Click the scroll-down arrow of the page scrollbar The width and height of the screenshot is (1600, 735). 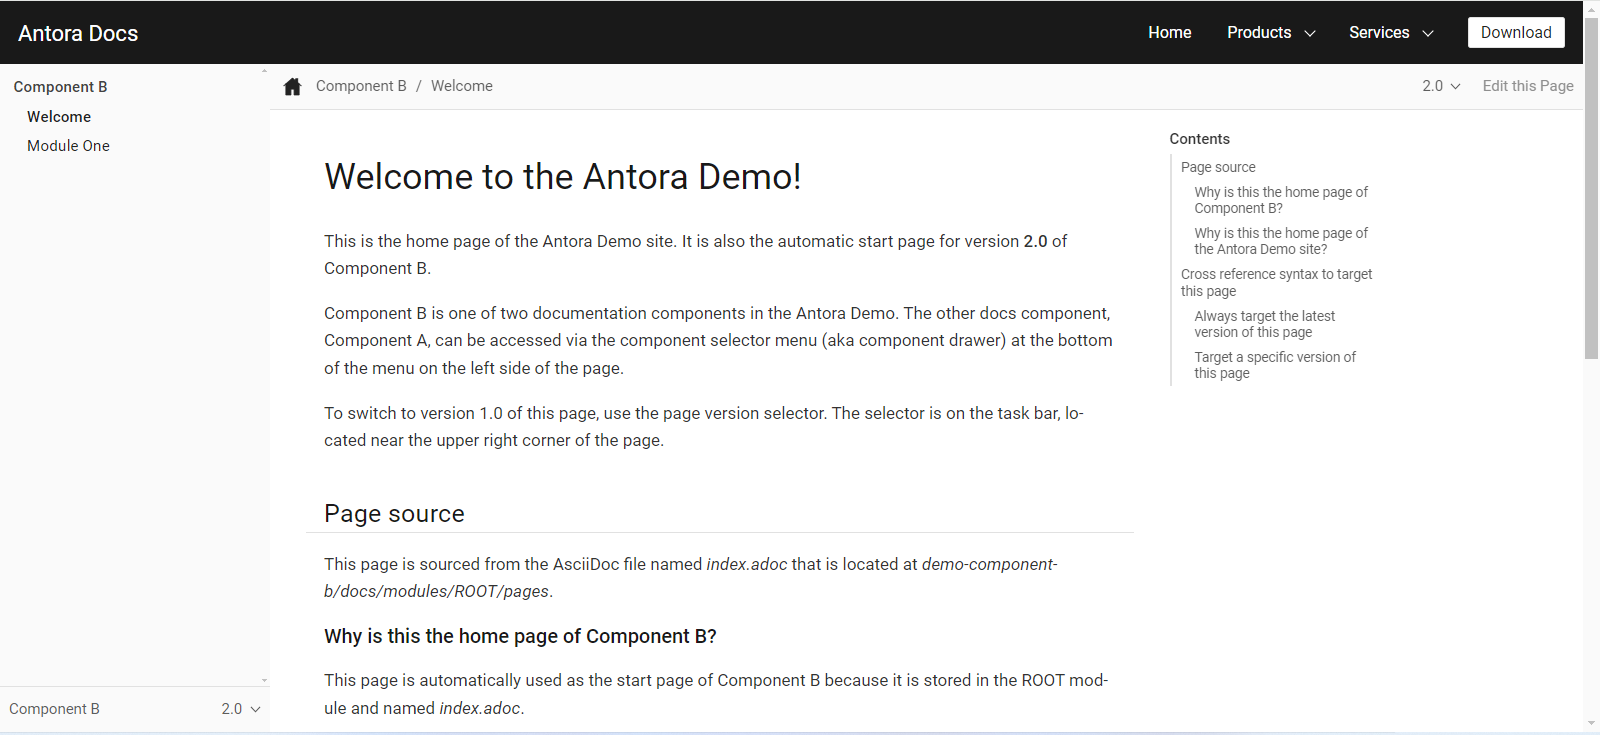click(1591, 723)
